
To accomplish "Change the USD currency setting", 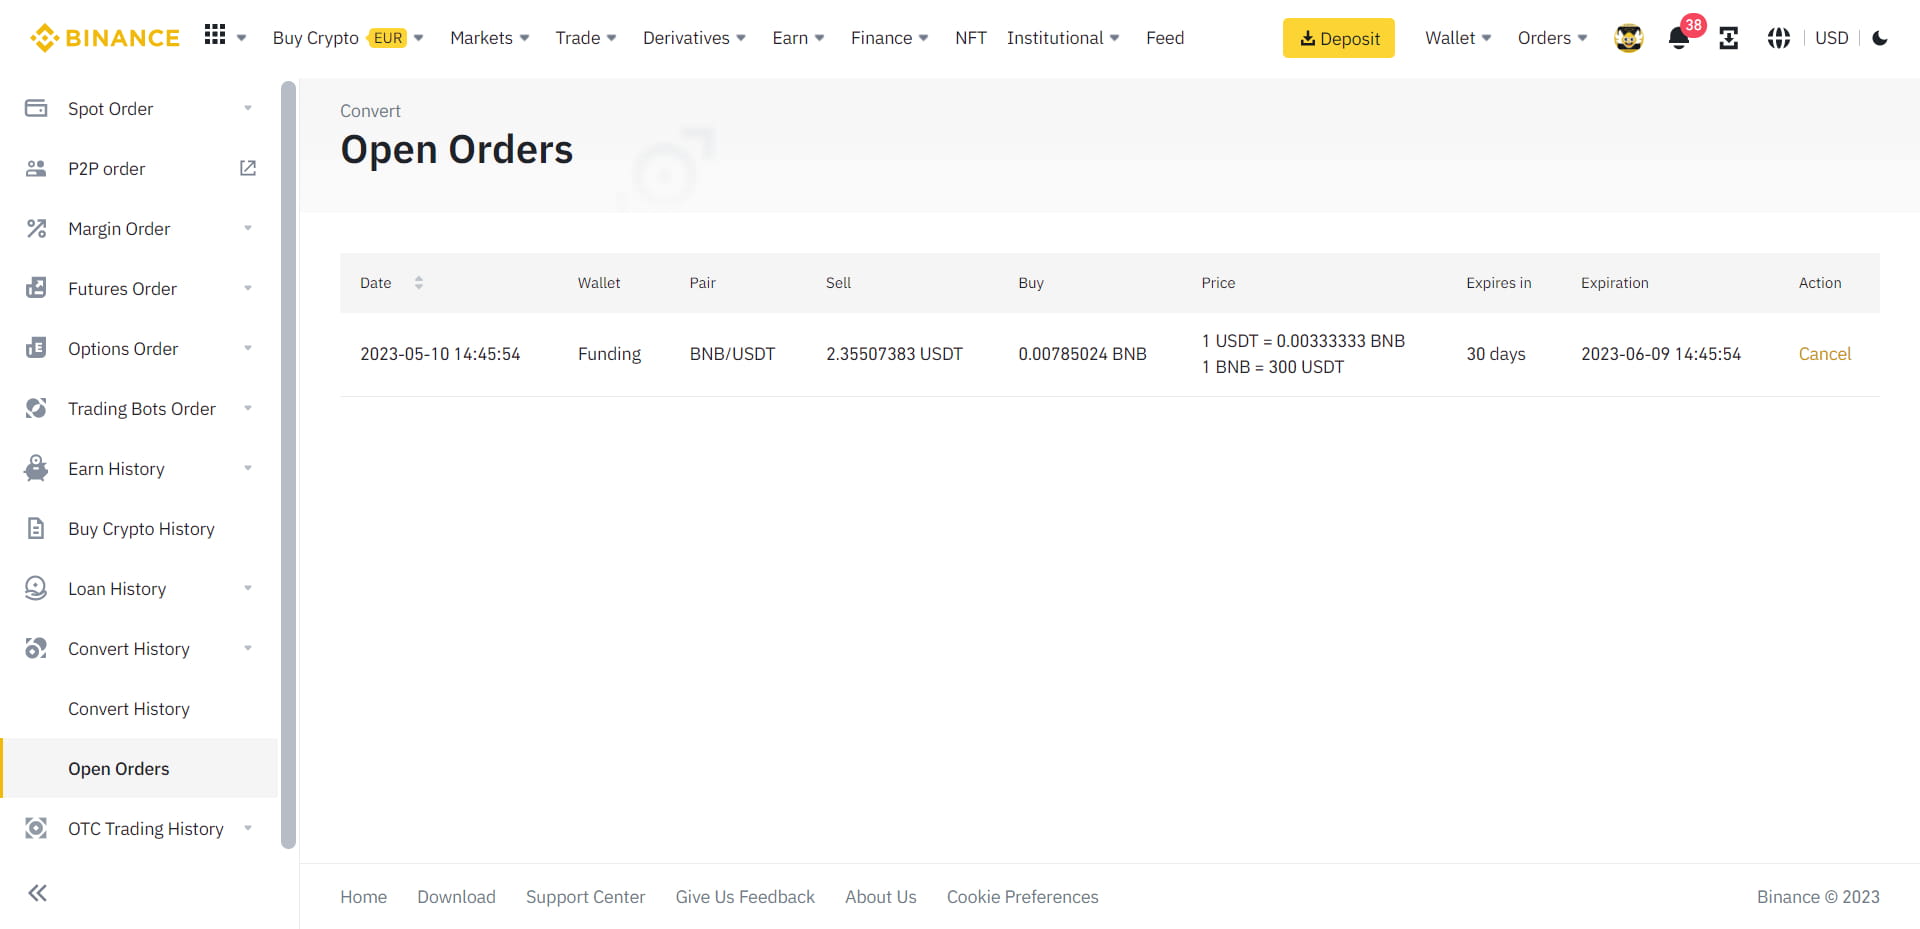I will [1832, 38].
